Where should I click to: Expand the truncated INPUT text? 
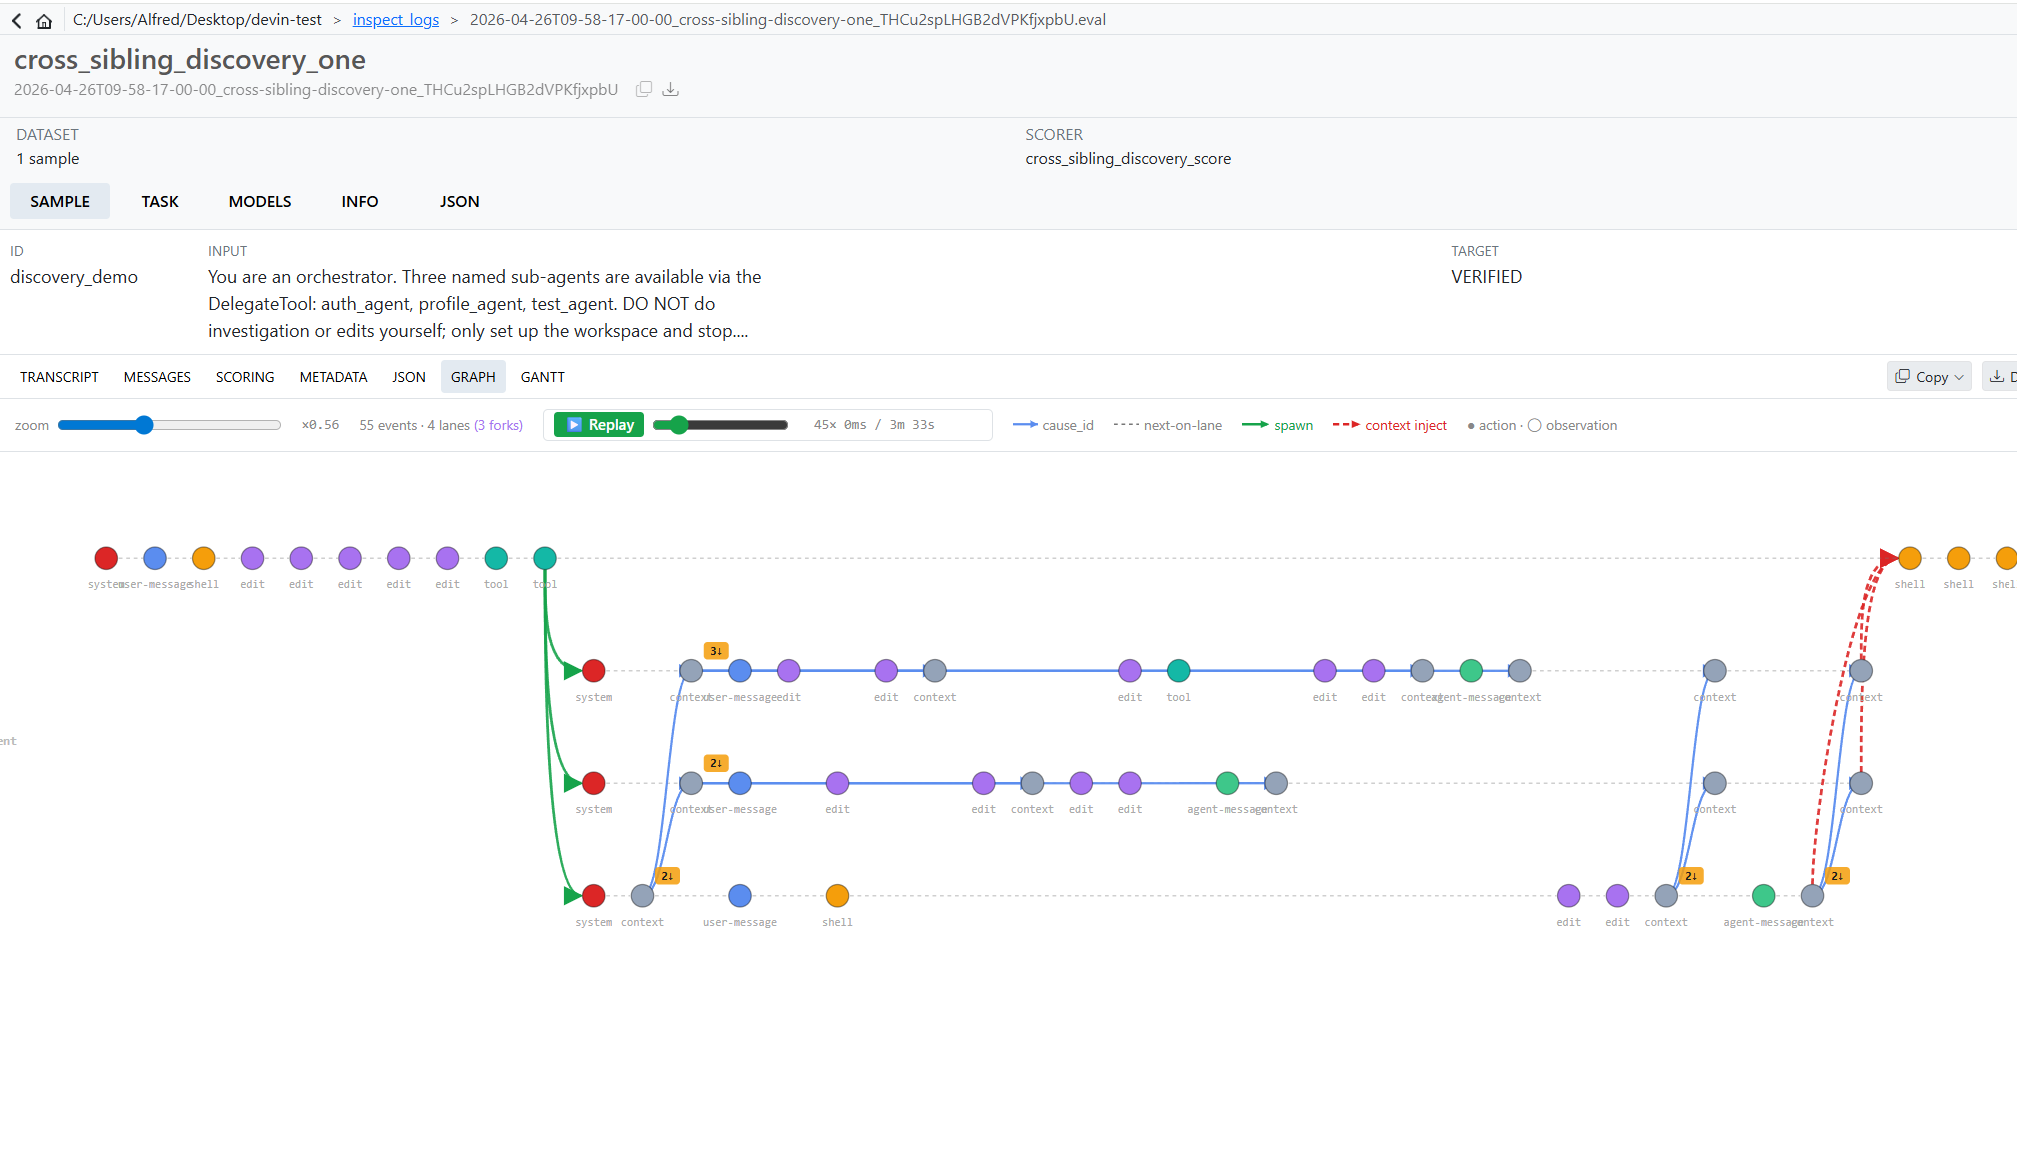(x=741, y=331)
